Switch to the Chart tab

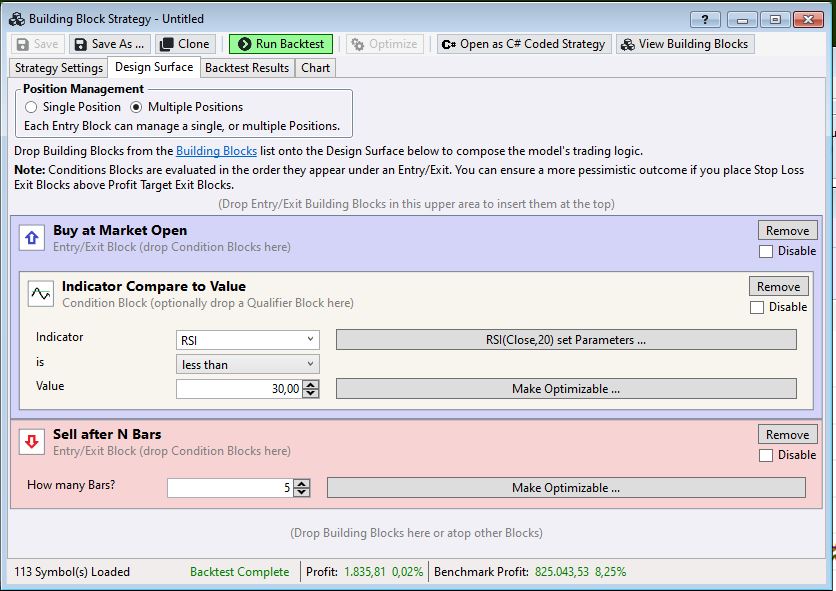314,68
